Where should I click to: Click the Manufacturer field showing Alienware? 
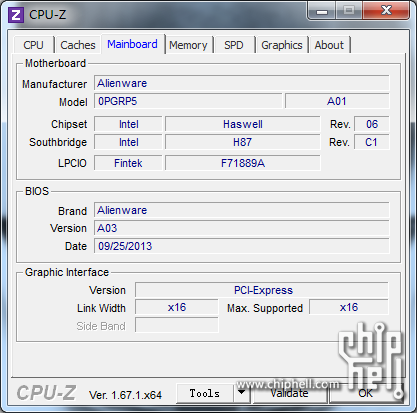tap(242, 83)
